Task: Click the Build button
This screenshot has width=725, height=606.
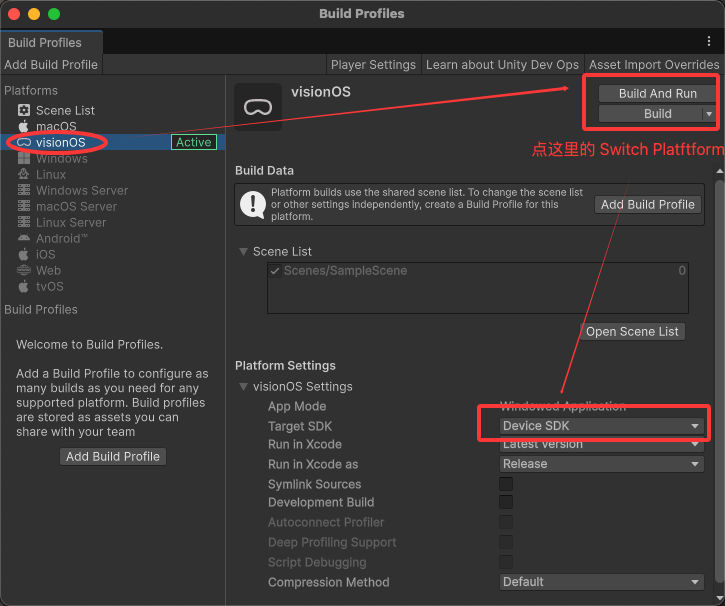Action: coord(651,114)
